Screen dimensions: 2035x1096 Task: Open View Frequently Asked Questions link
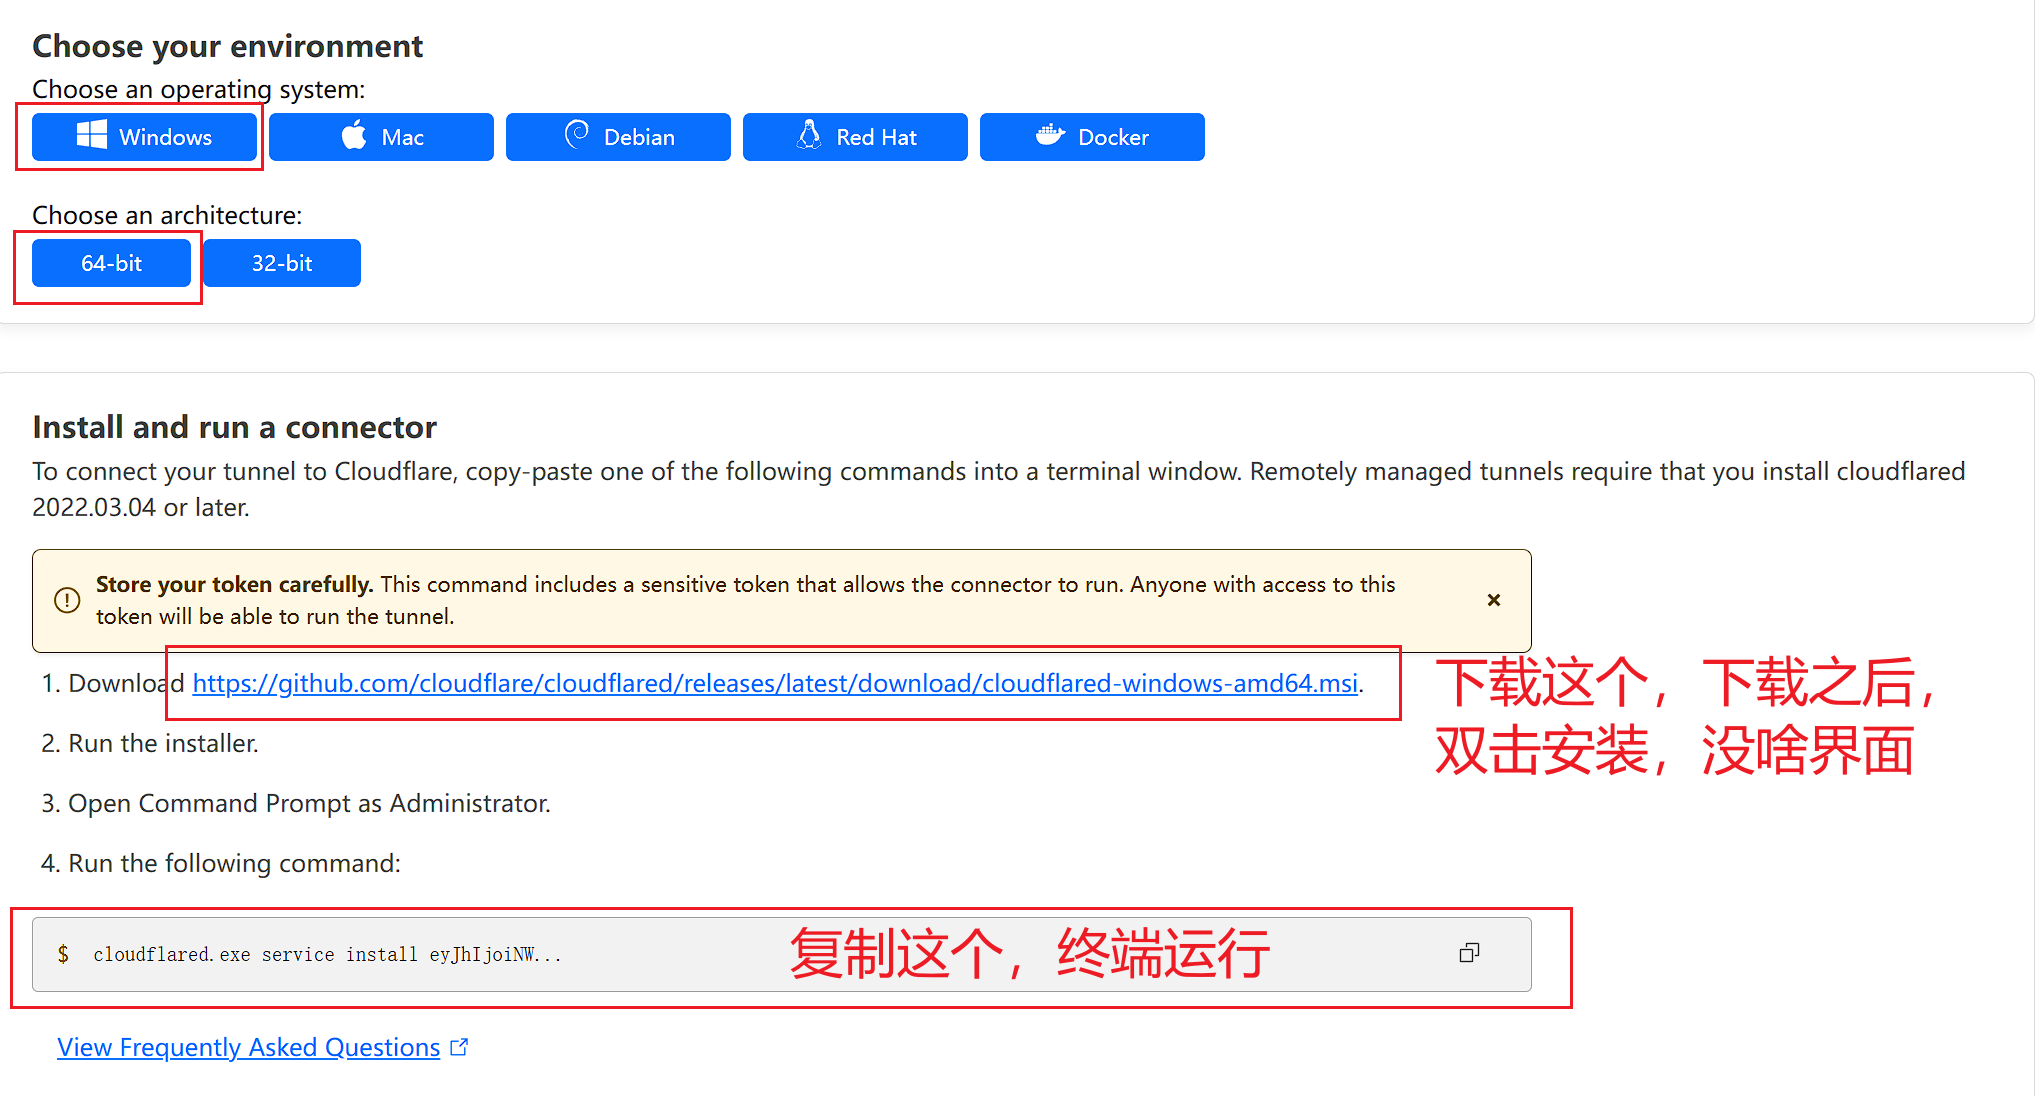click(x=248, y=1047)
